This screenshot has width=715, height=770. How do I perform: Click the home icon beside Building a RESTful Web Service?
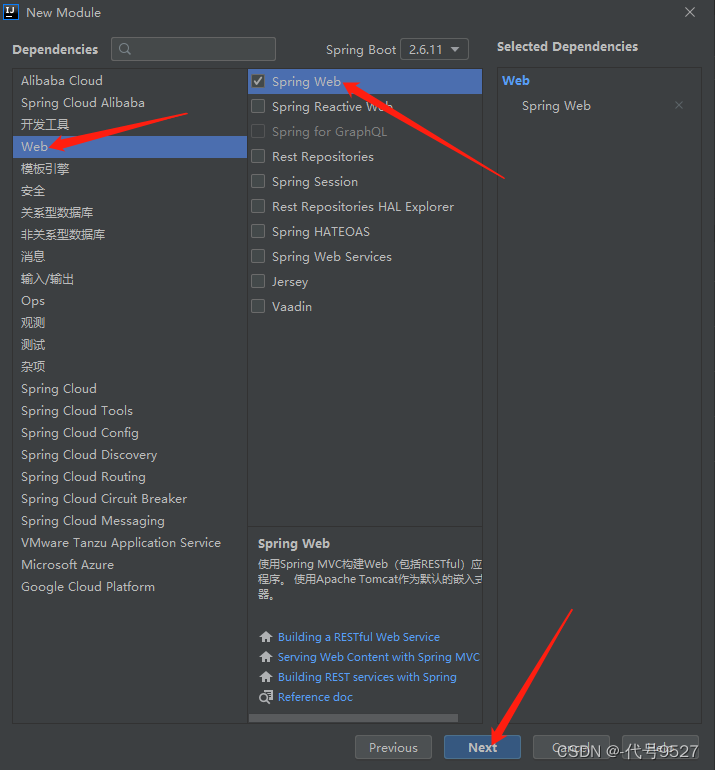[266, 637]
